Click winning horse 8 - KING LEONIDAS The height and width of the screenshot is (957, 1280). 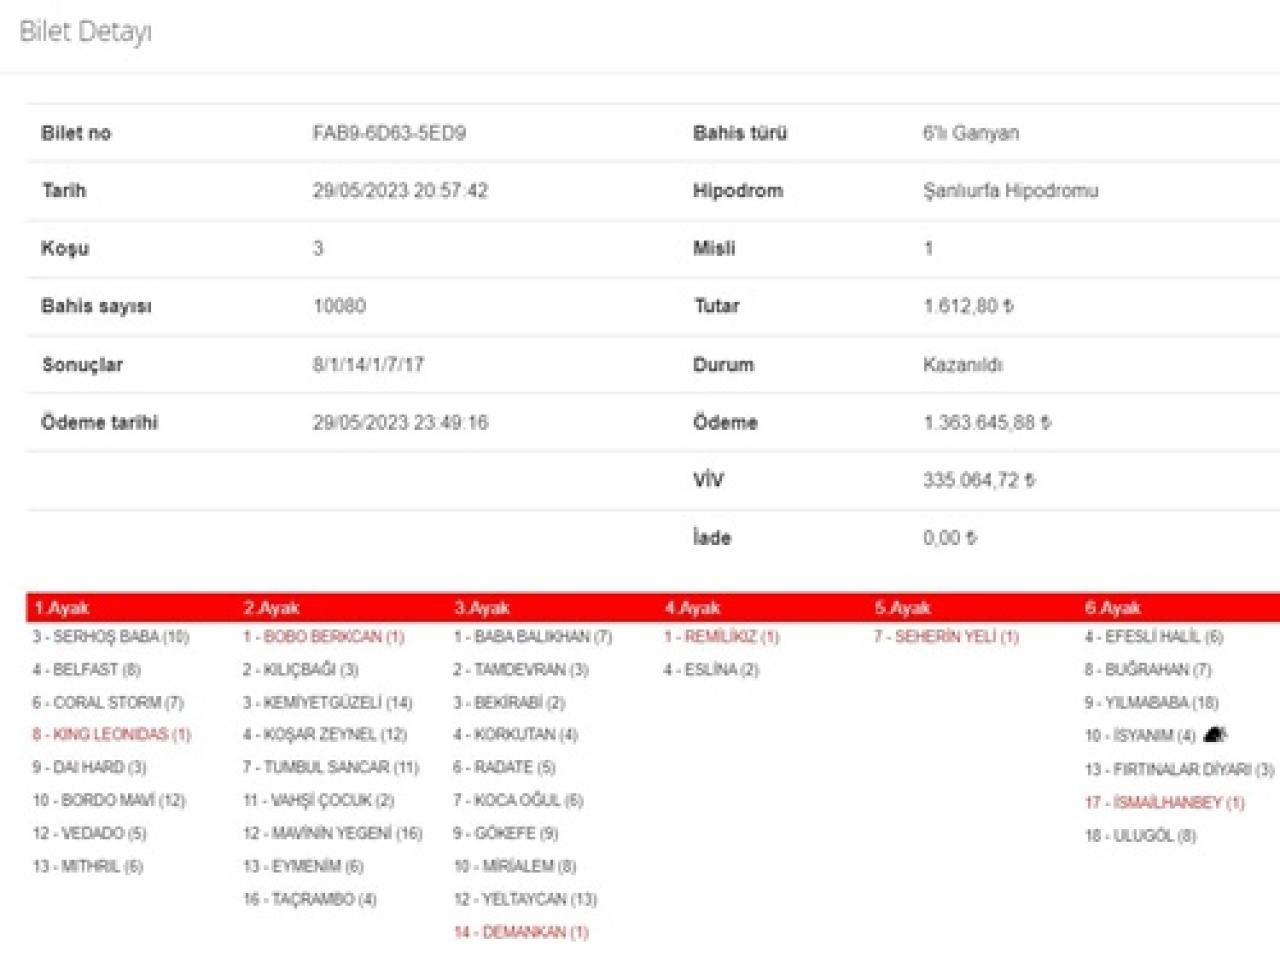click(x=111, y=734)
